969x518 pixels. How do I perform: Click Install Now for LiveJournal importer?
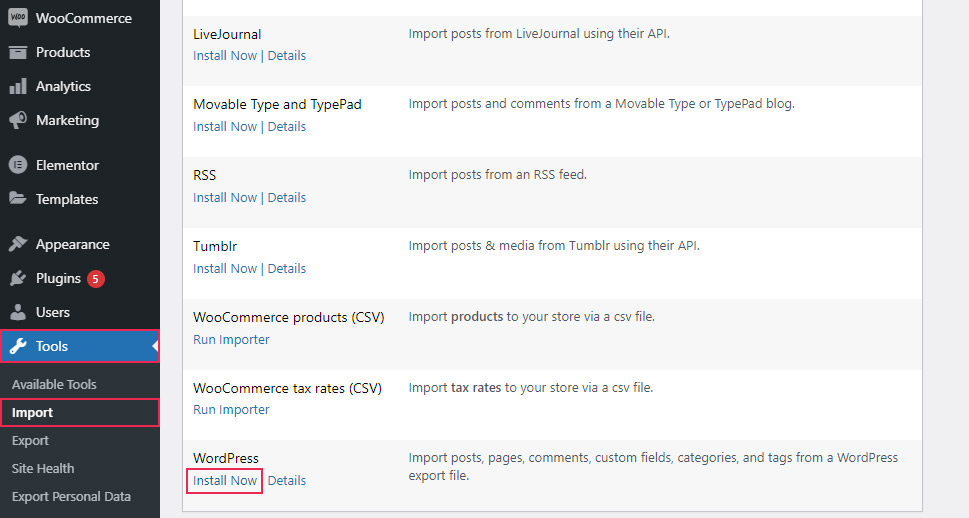(x=225, y=56)
